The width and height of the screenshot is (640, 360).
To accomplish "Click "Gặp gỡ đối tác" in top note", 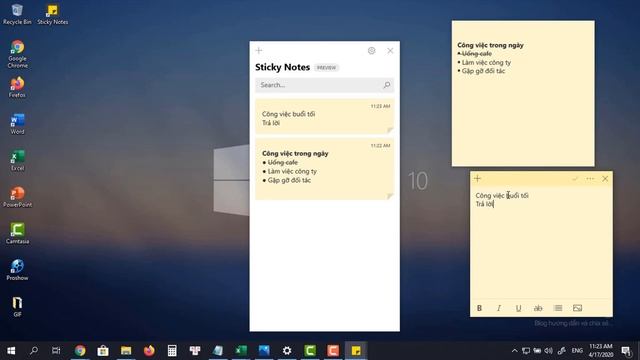I will click(483, 71).
